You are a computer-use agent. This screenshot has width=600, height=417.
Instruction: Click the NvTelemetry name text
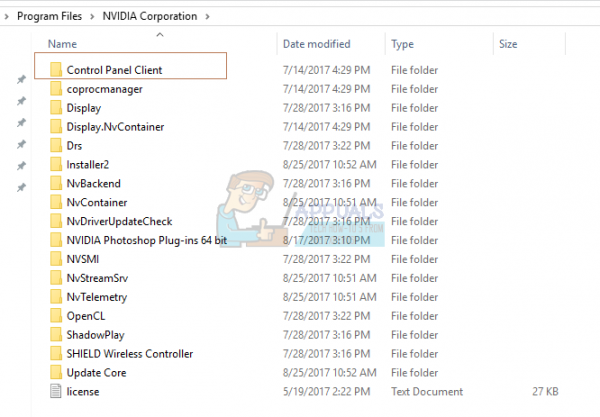point(97,297)
